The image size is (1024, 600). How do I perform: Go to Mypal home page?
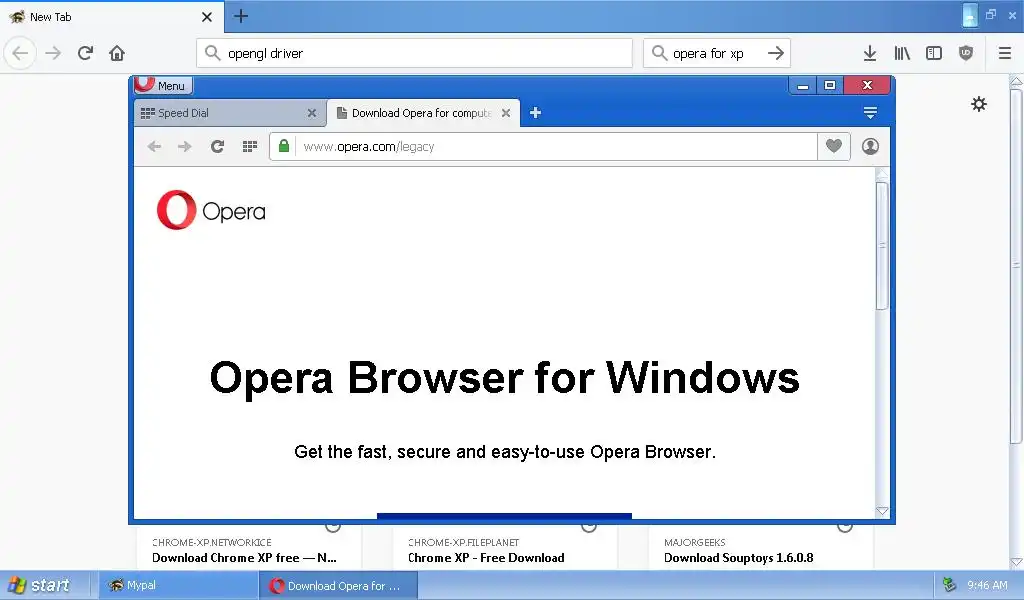tap(117, 53)
